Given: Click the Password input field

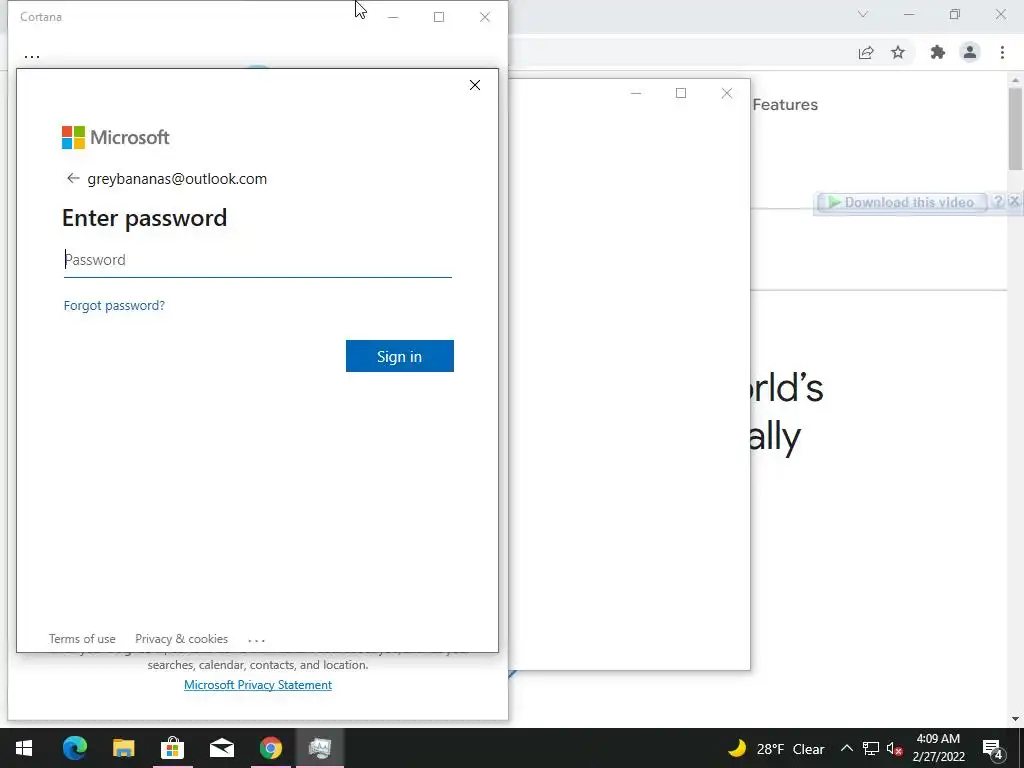Looking at the screenshot, I should tap(257, 260).
